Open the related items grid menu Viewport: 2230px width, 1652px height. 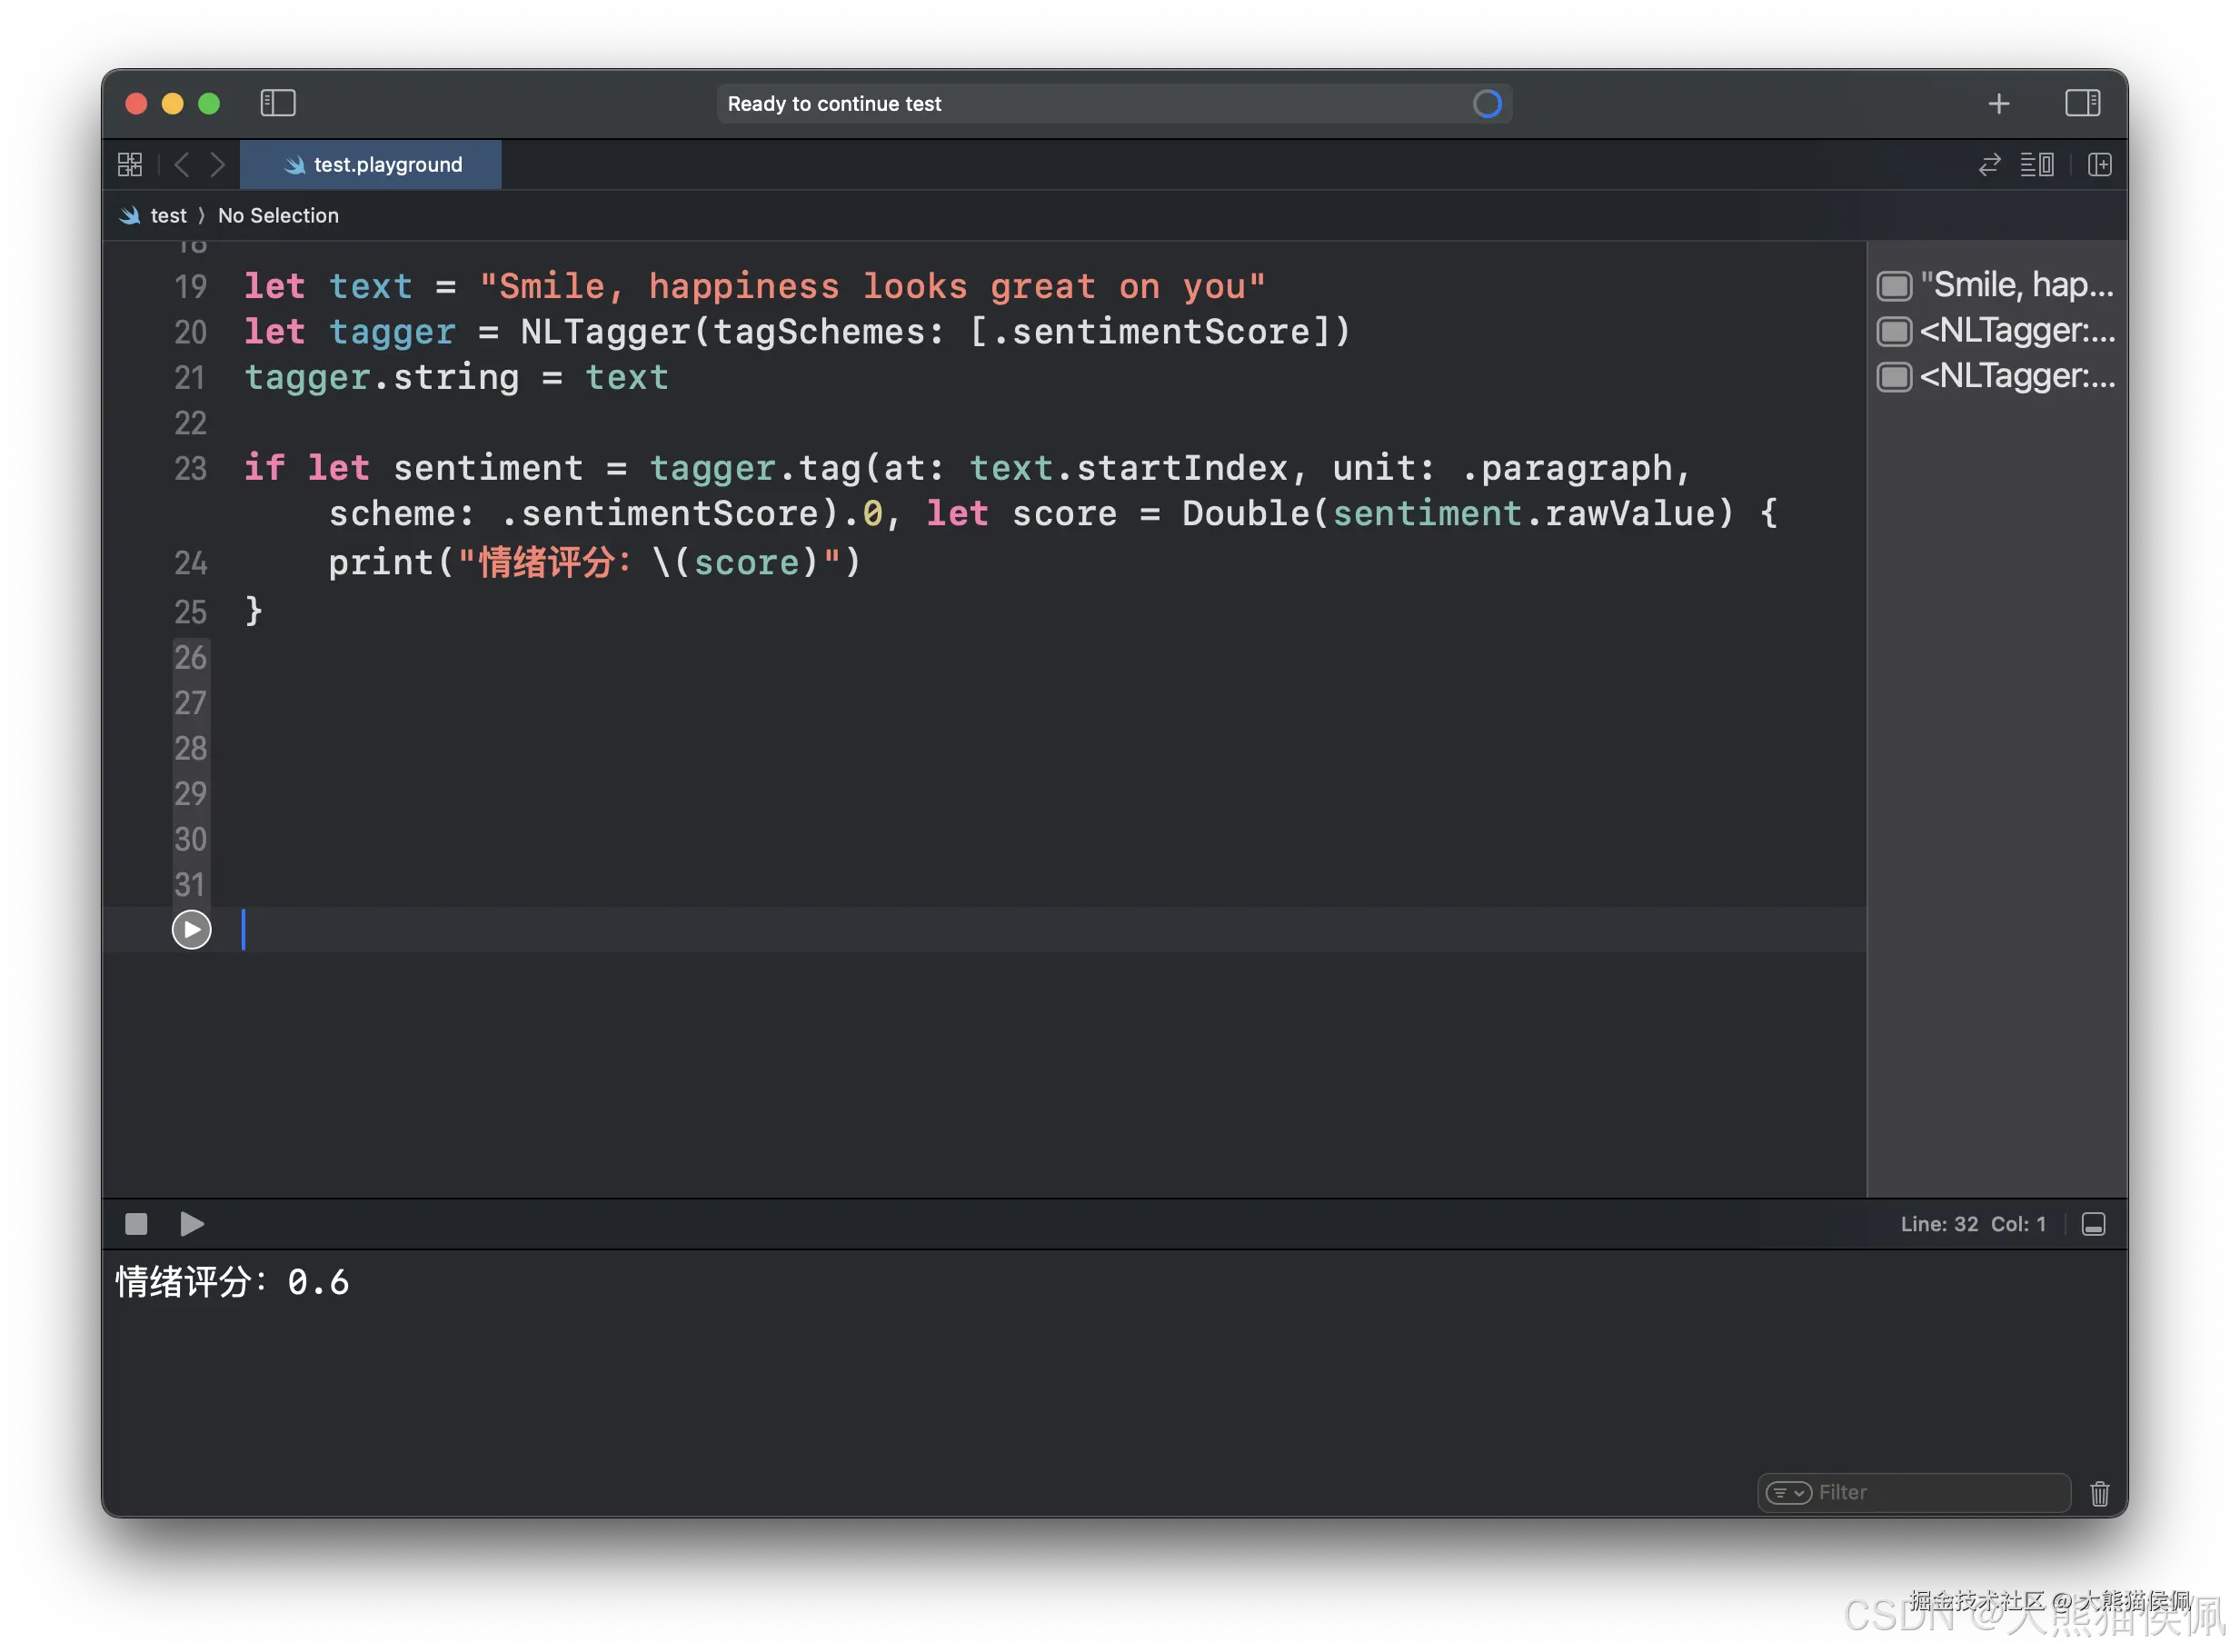click(130, 165)
